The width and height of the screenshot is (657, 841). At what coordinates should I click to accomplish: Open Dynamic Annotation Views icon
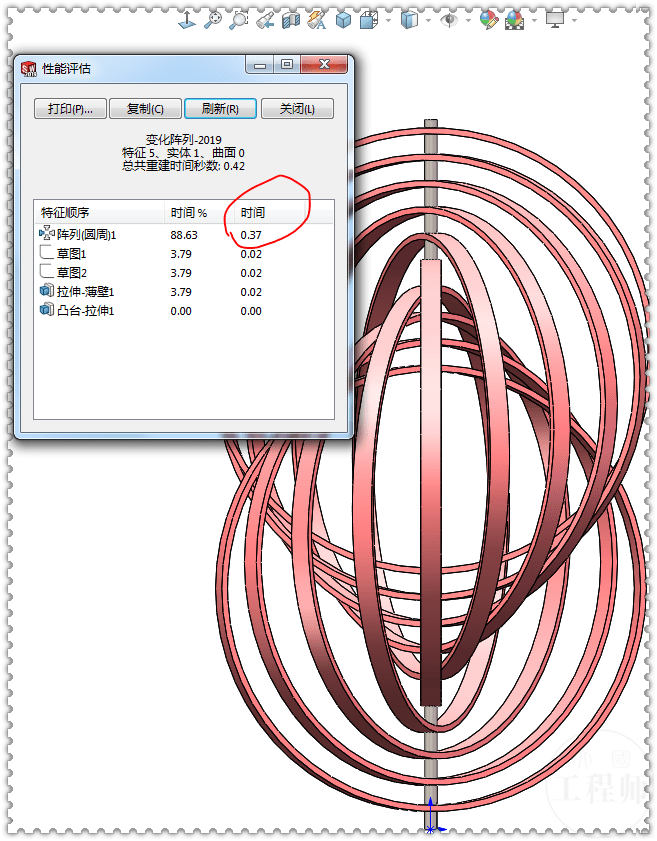click(316, 20)
